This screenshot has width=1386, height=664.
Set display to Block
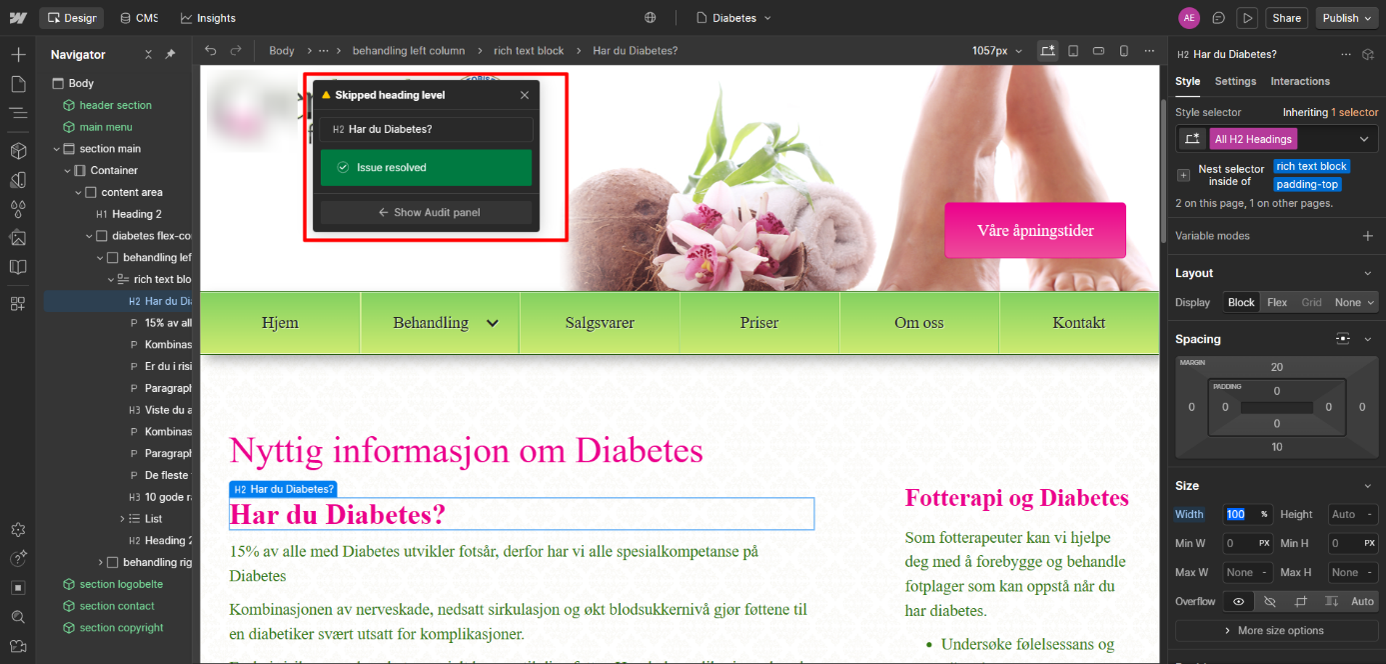point(1241,302)
